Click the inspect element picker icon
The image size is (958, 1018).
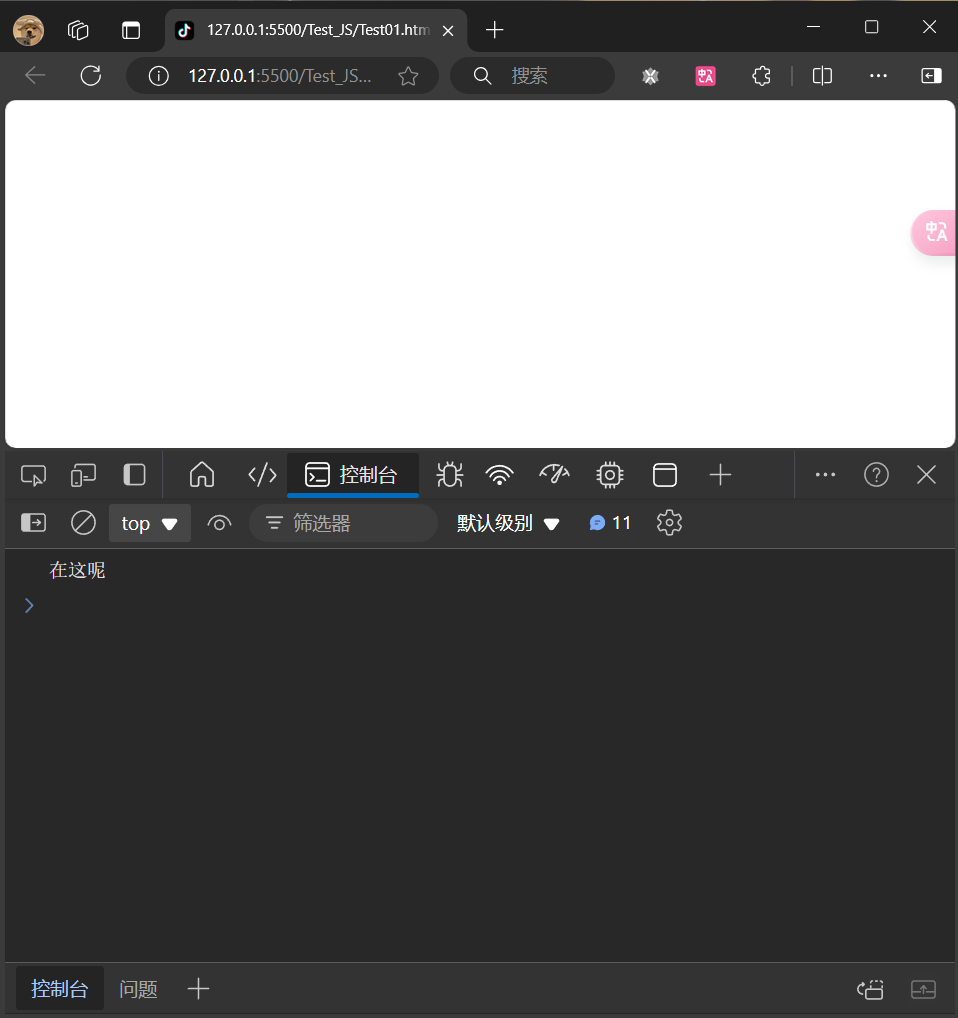(x=33, y=475)
